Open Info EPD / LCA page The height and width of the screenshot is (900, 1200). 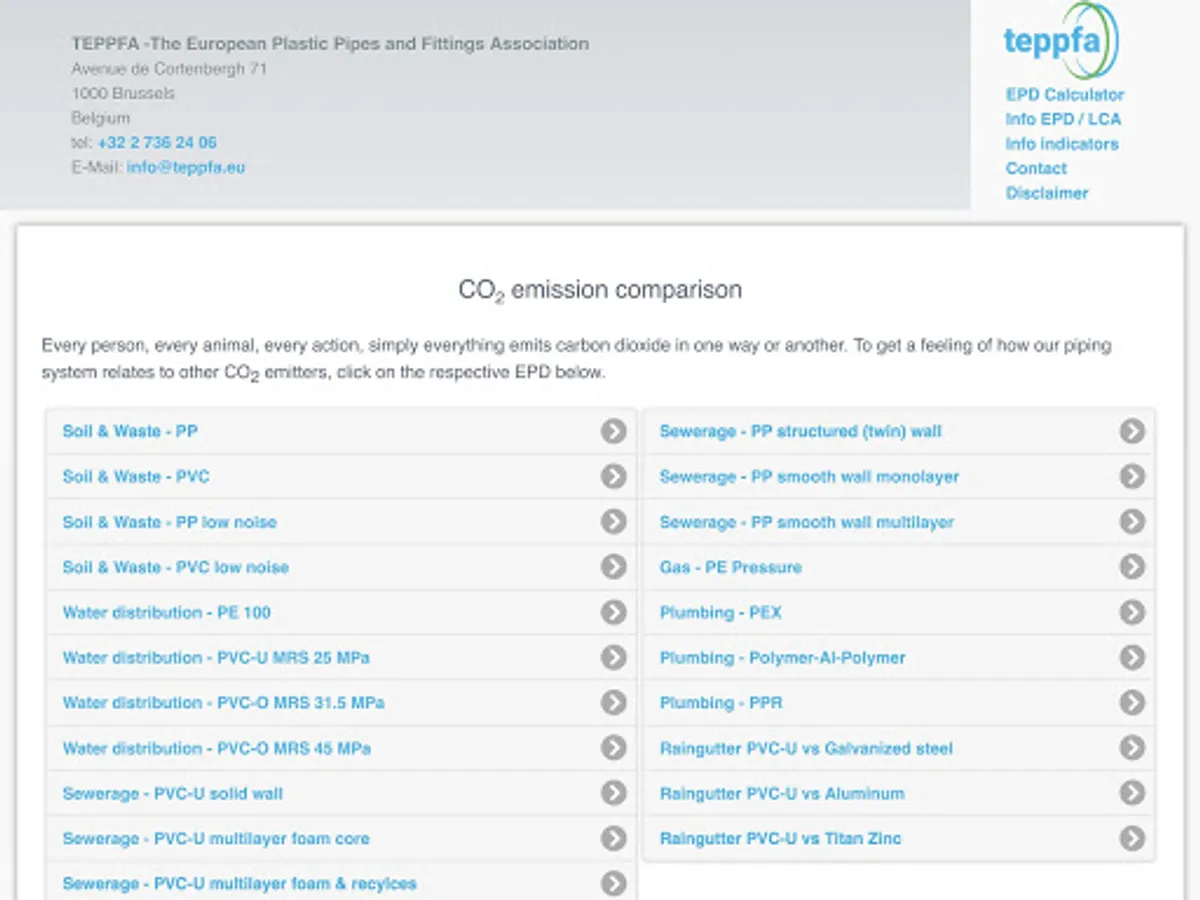[x=1063, y=119]
